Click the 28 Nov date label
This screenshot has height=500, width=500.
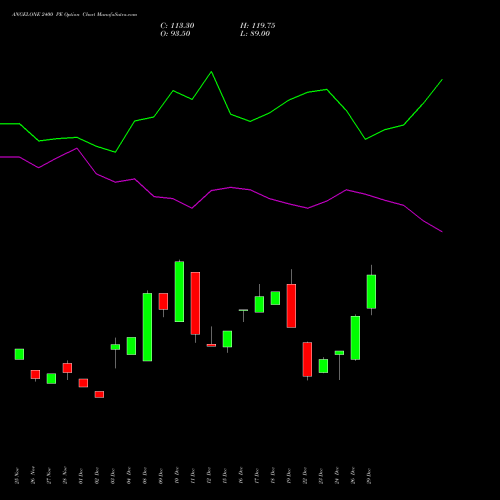click(x=65, y=476)
